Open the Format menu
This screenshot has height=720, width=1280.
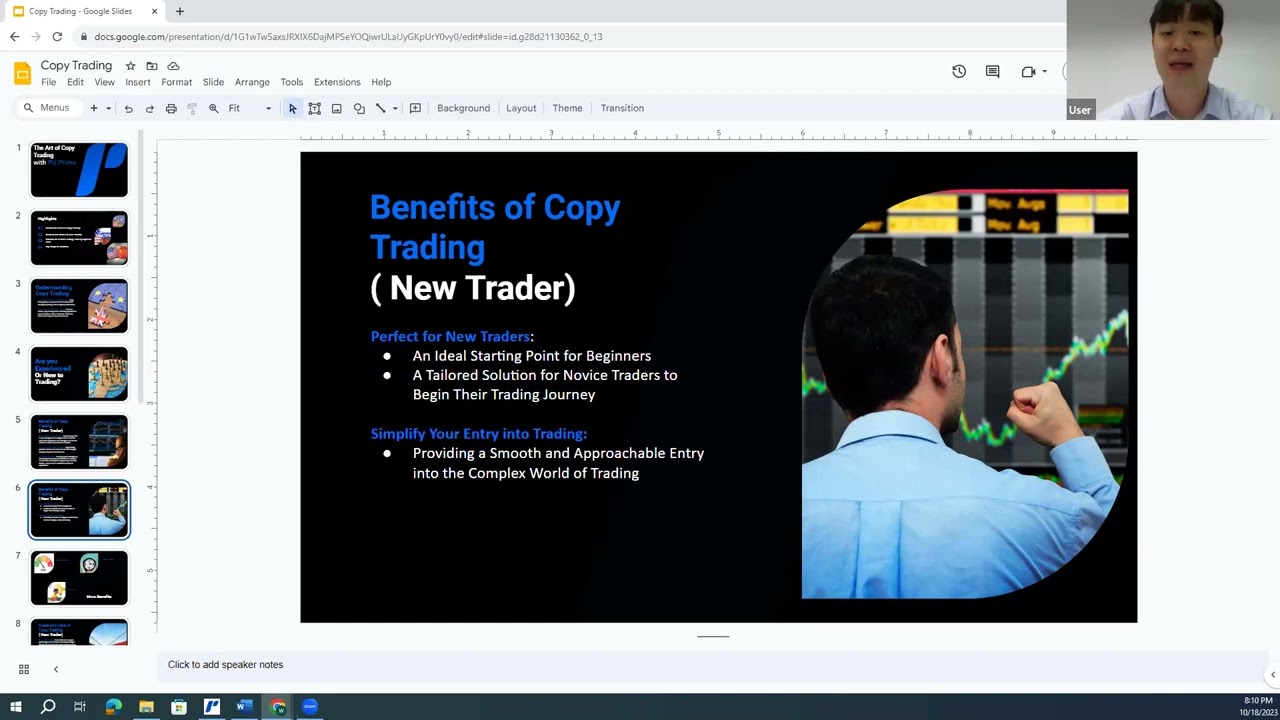[x=177, y=82]
